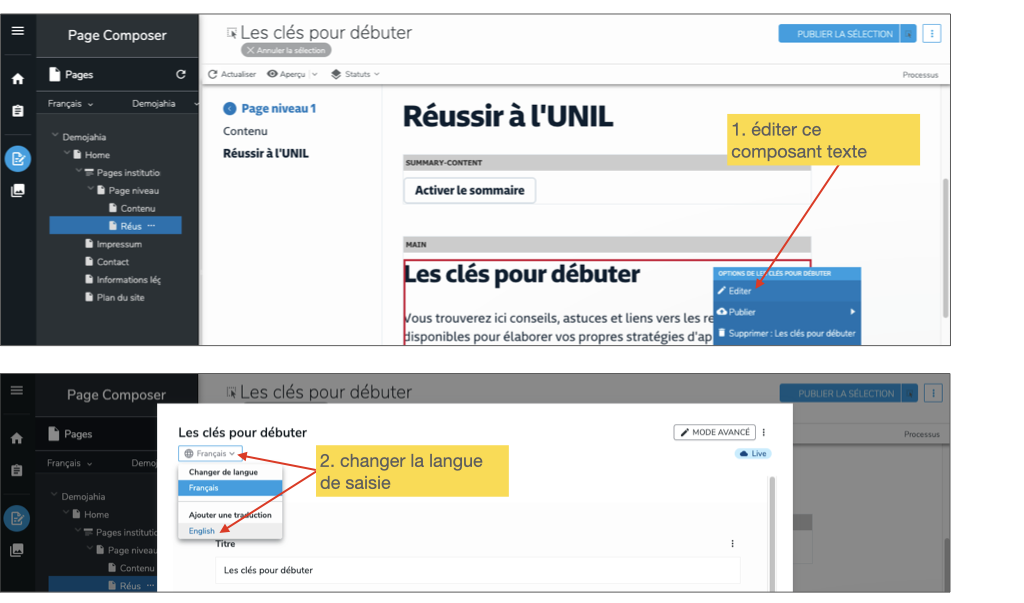Viewport: 1024px width, 603px height.
Task: Click the Titre input field
Action: (x=477, y=570)
